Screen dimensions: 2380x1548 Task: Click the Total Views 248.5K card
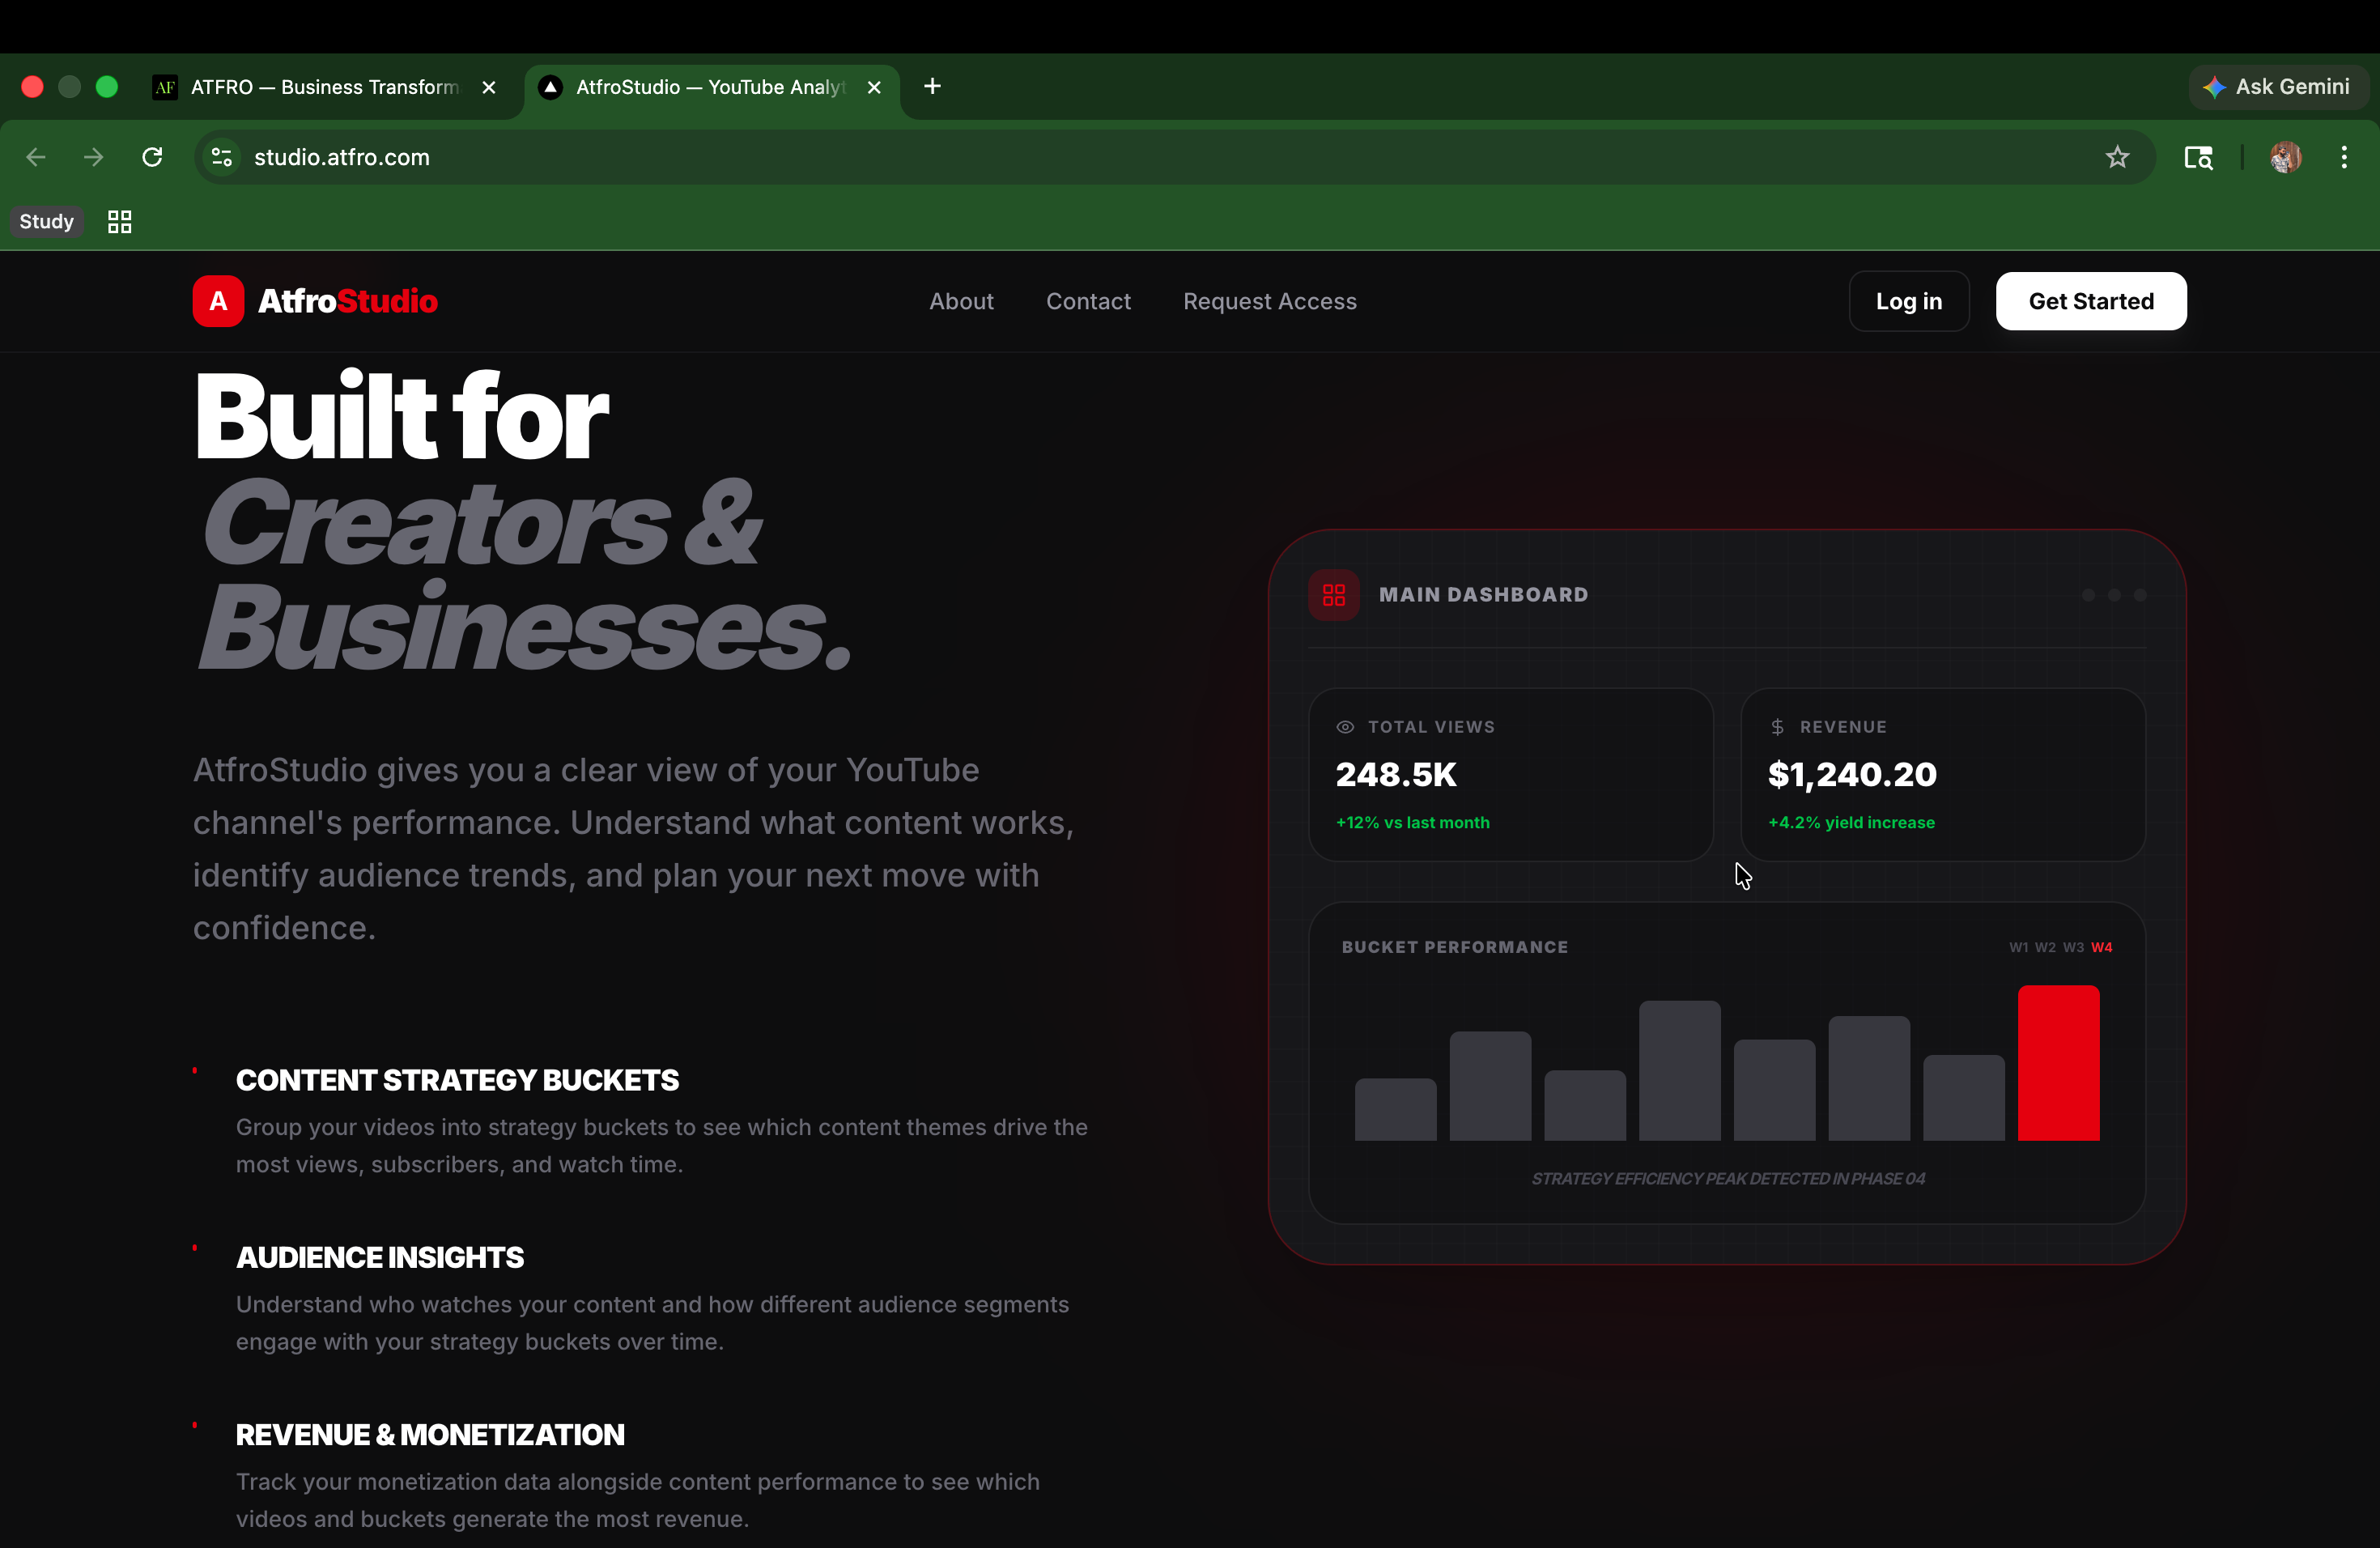[x=1511, y=774]
